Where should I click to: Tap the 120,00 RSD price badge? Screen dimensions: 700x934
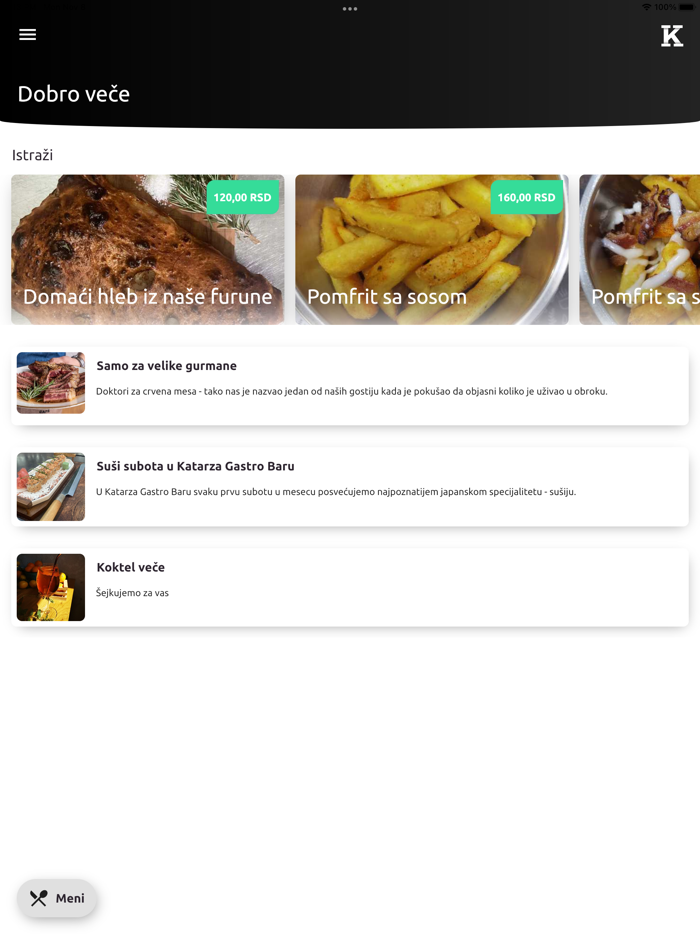(x=242, y=197)
